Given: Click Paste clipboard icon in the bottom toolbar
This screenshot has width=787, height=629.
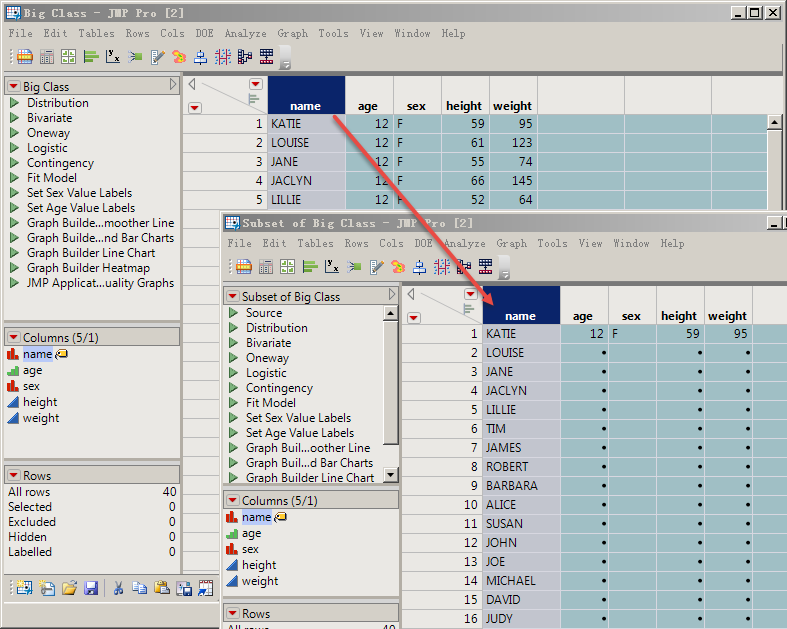Looking at the screenshot, I should pyautogui.click(x=162, y=589).
